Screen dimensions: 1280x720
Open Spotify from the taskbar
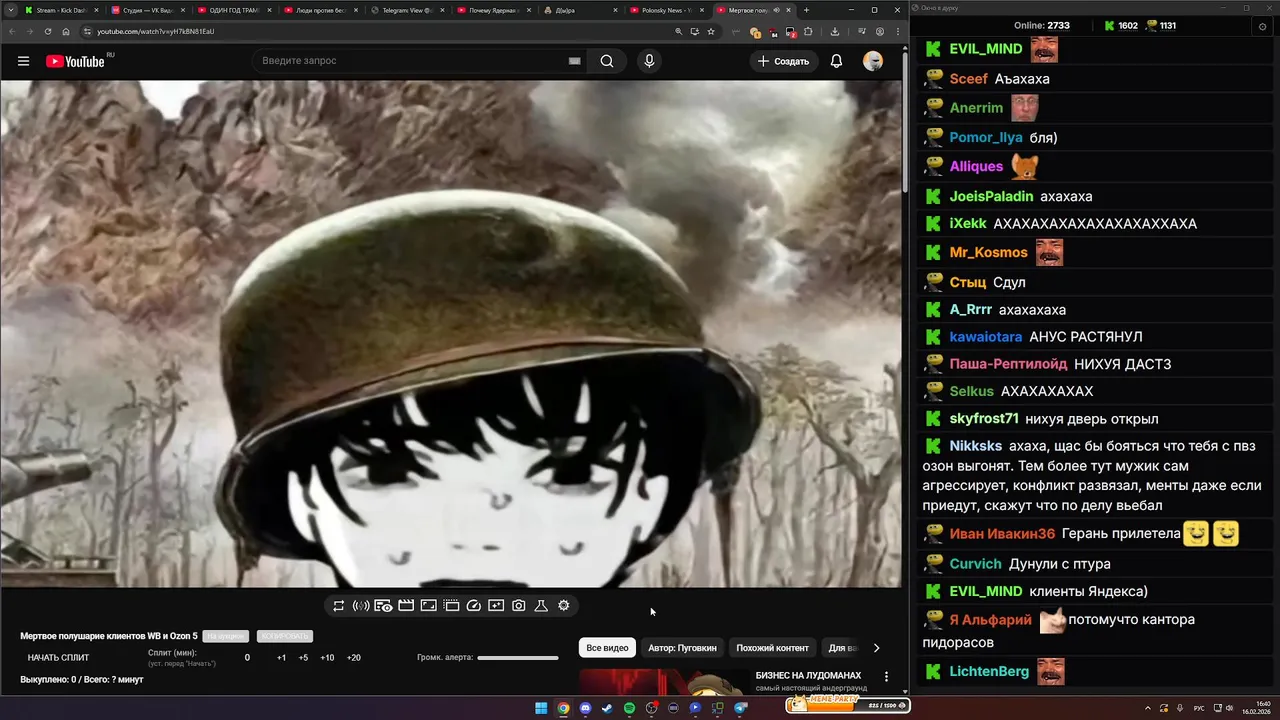pyautogui.click(x=629, y=708)
